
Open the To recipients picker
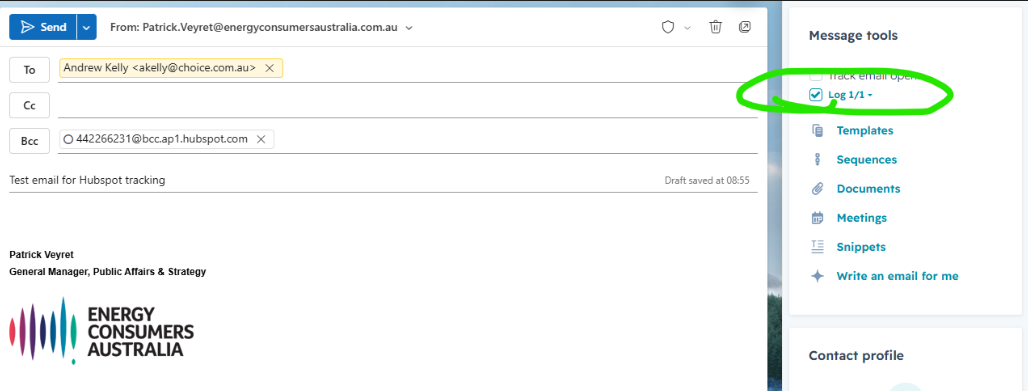tap(30, 70)
